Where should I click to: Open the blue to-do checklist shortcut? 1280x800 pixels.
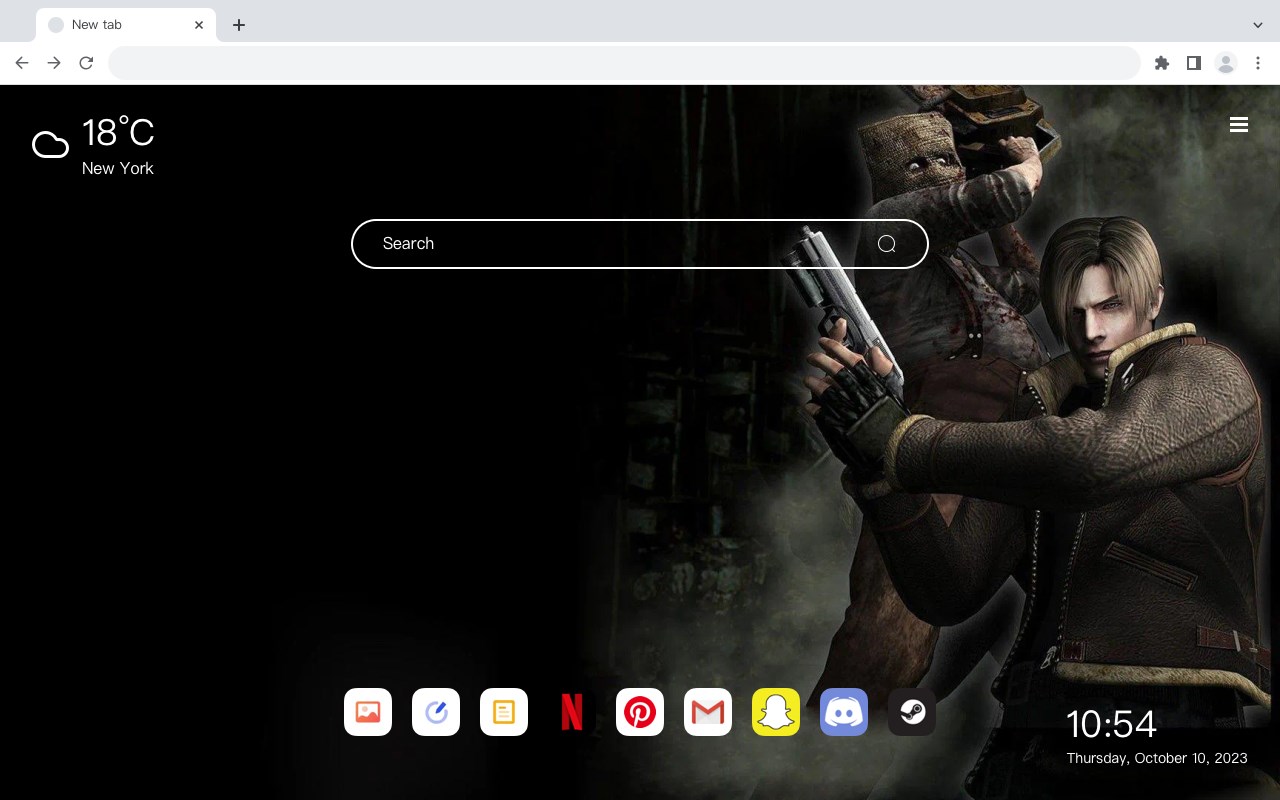pos(436,712)
